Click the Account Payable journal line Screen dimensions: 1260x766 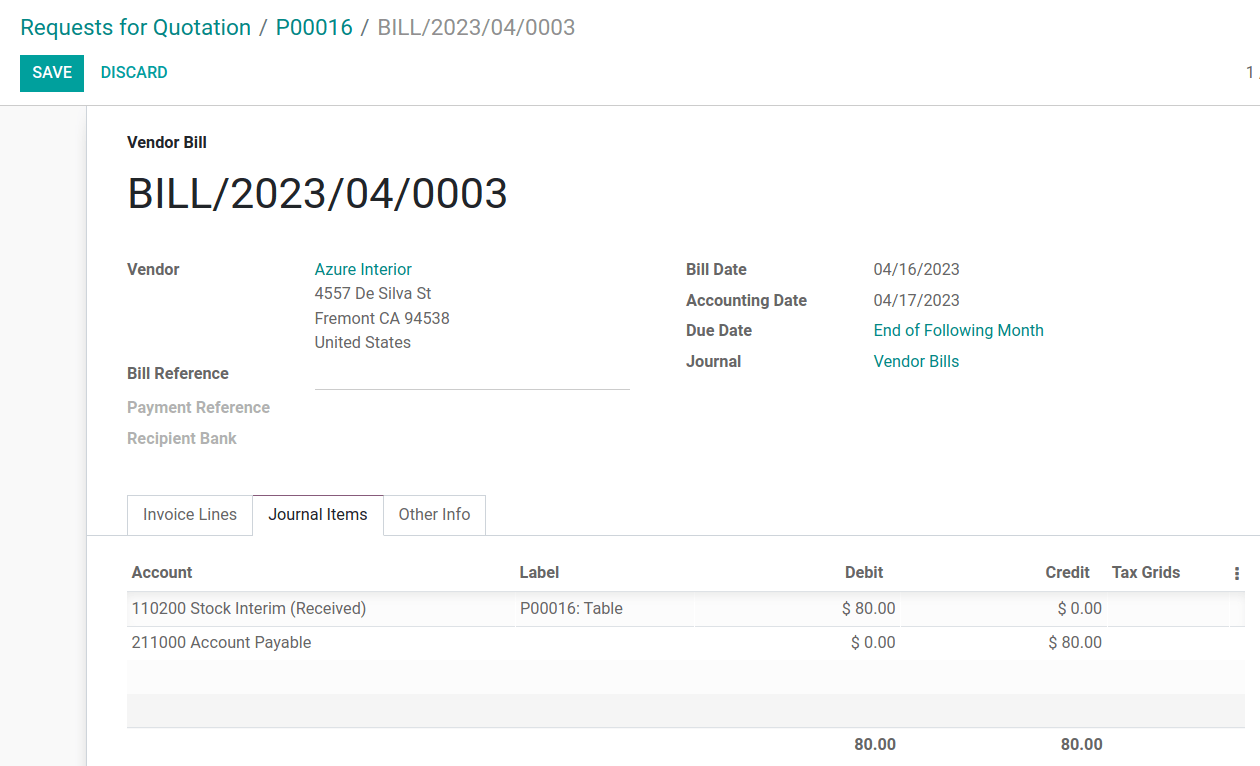point(220,642)
